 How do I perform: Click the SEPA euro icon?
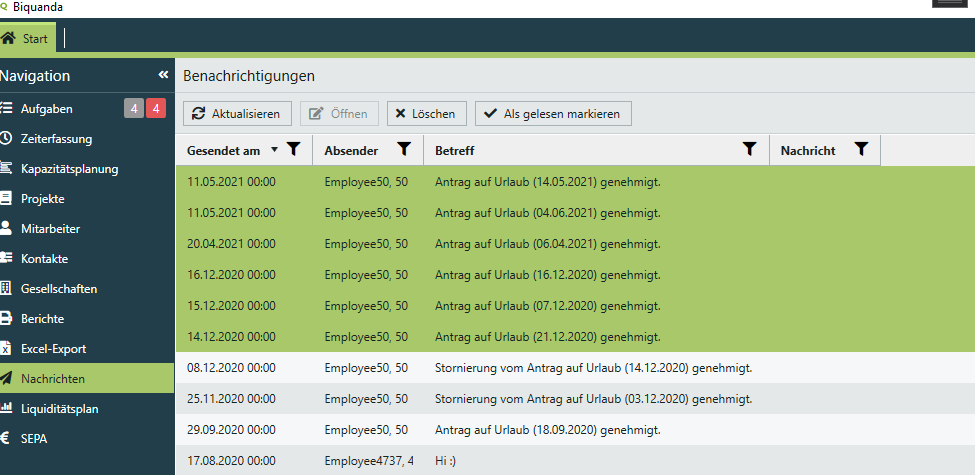click(x=7, y=439)
